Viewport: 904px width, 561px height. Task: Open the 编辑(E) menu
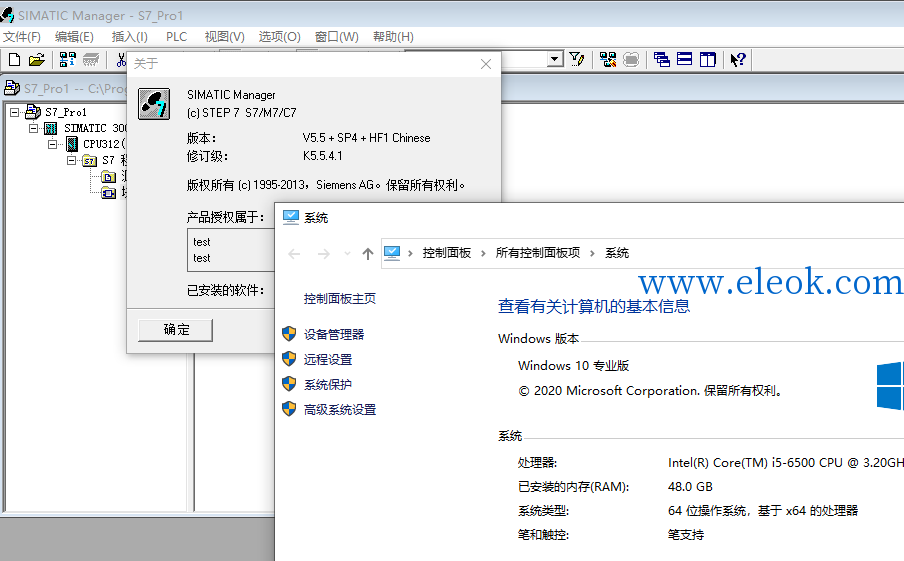(74, 37)
